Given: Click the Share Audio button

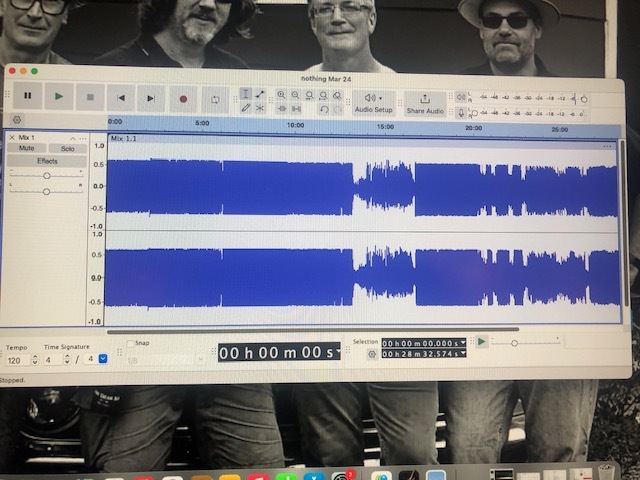Looking at the screenshot, I should (x=425, y=104).
